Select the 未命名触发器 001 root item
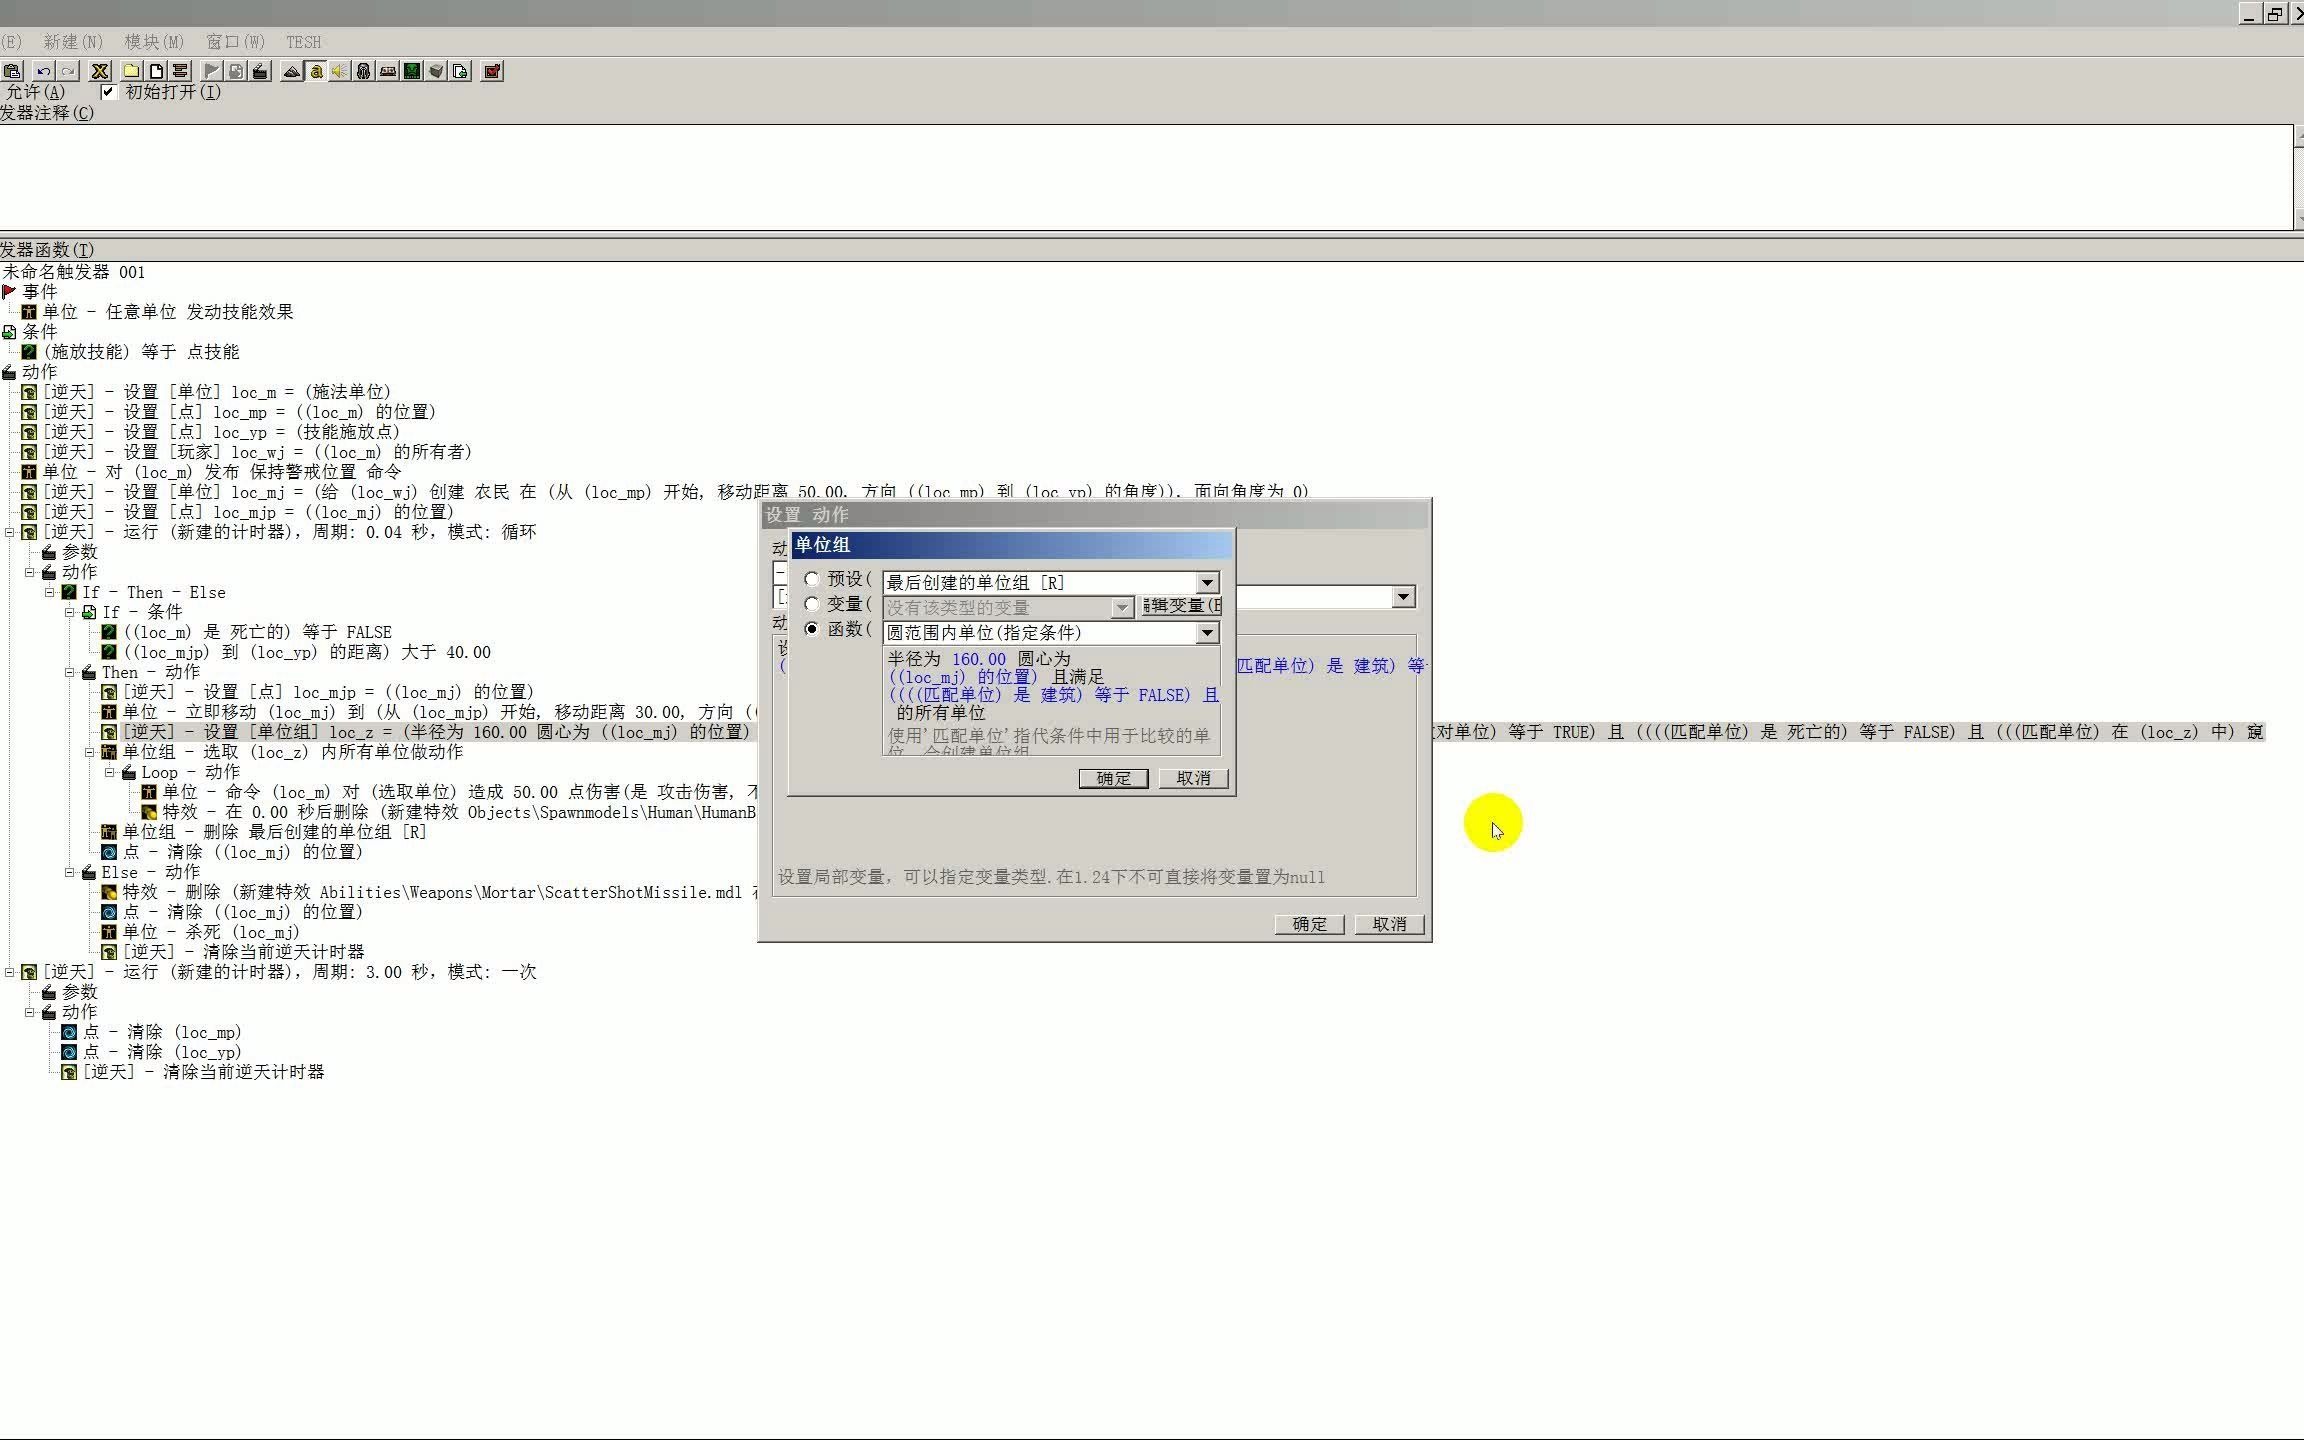 (x=73, y=272)
